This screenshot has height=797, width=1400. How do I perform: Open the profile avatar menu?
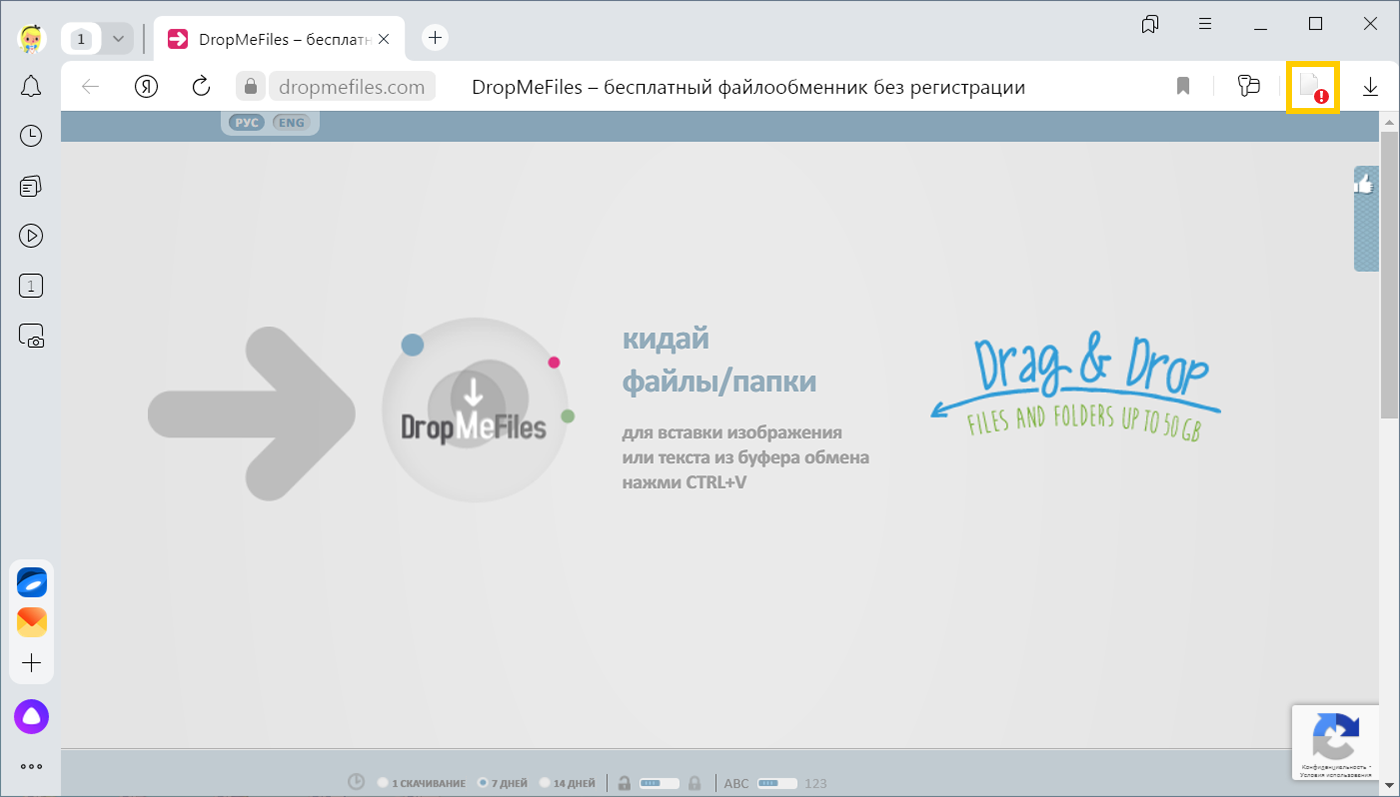[x=31, y=39]
